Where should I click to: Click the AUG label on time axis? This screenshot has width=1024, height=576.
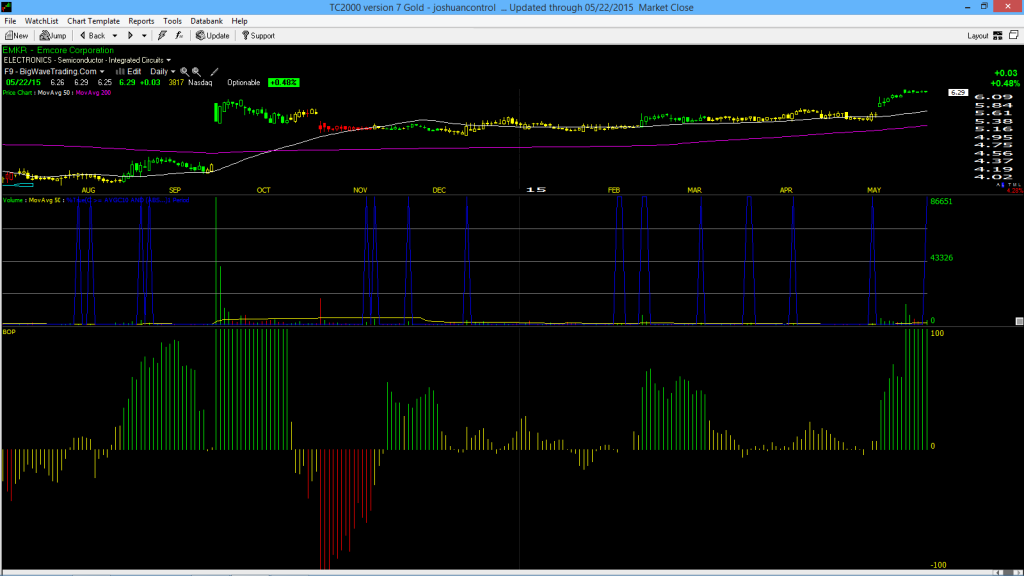88,190
